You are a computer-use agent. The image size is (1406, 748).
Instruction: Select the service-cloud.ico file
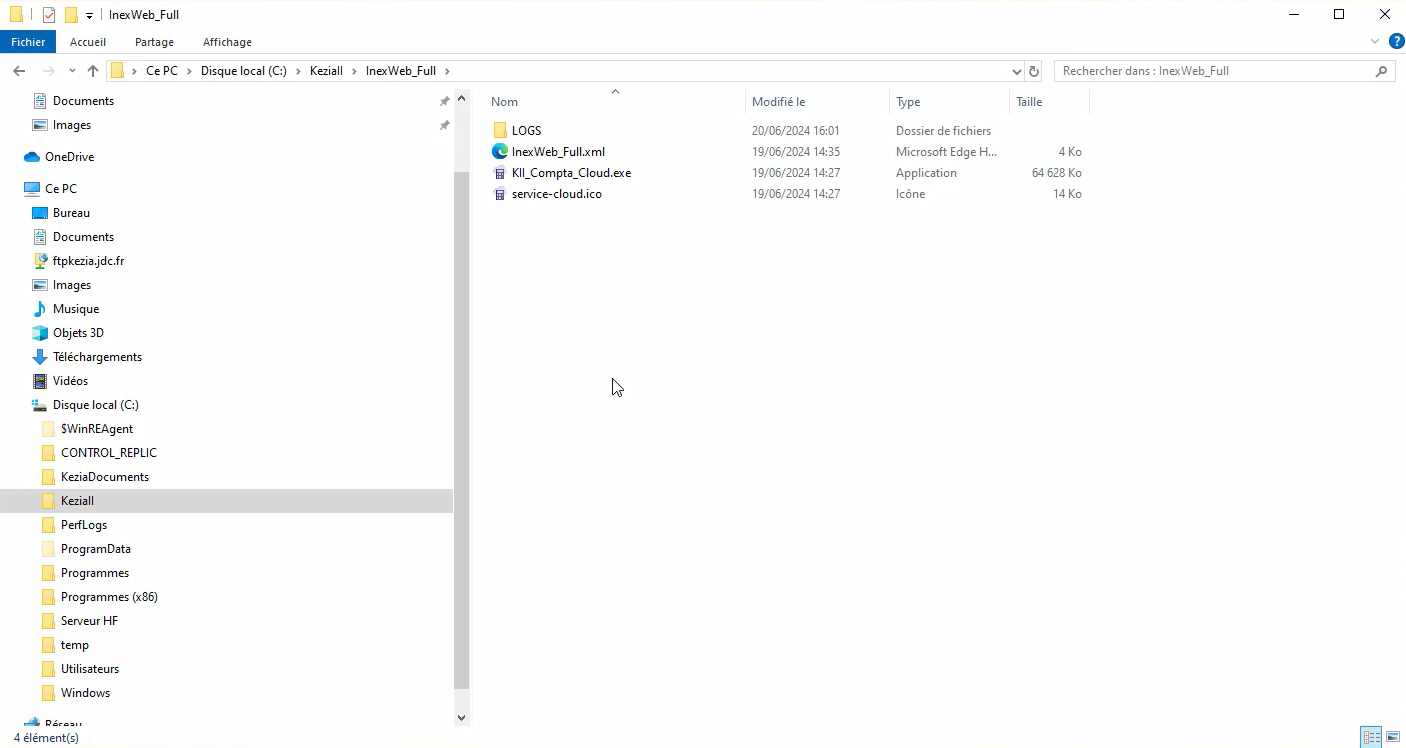[556, 194]
